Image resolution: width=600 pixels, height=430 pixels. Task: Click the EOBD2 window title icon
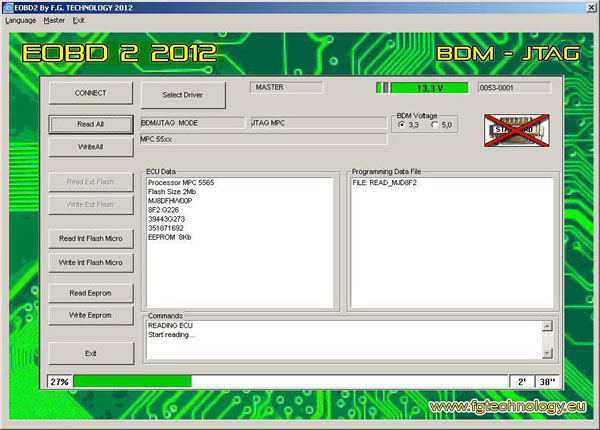(x=8, y=7)
